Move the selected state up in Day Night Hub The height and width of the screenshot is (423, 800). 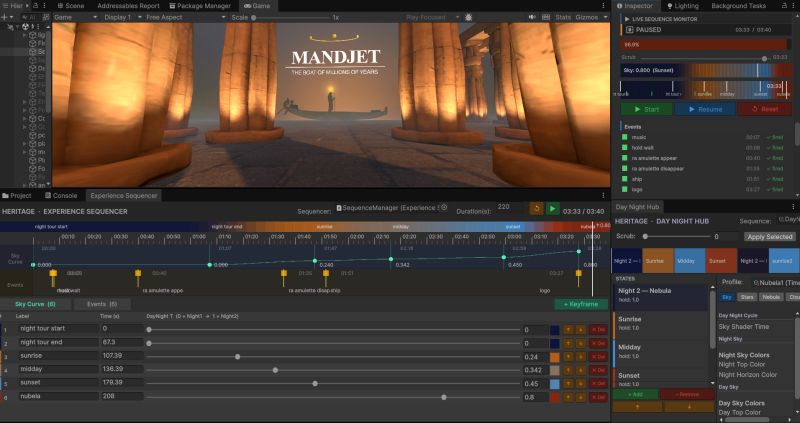click(637, 407)
